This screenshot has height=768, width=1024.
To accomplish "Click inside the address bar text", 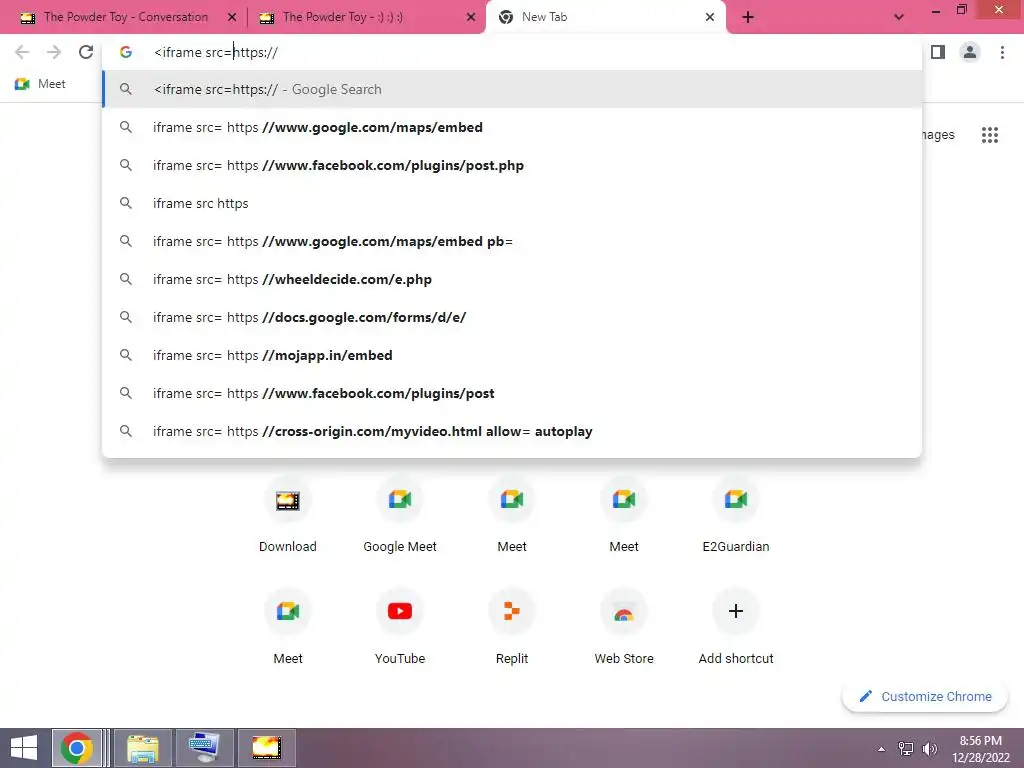I will [216, 52].
